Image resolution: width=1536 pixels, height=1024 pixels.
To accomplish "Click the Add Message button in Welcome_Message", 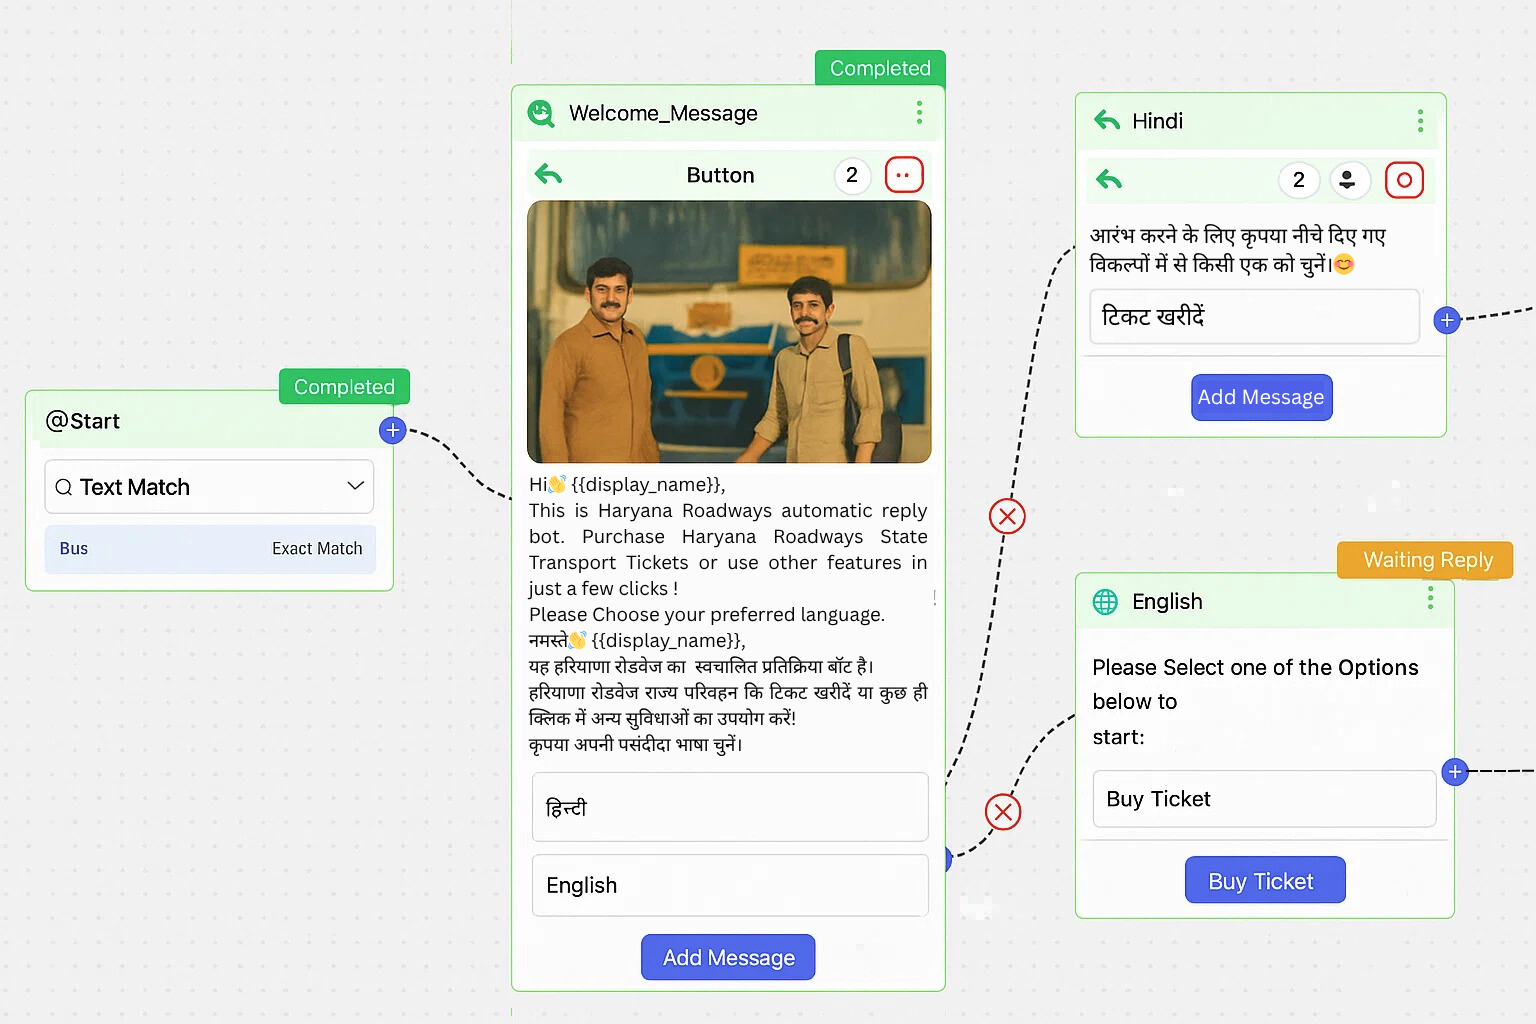I will (x=728, y=957).
